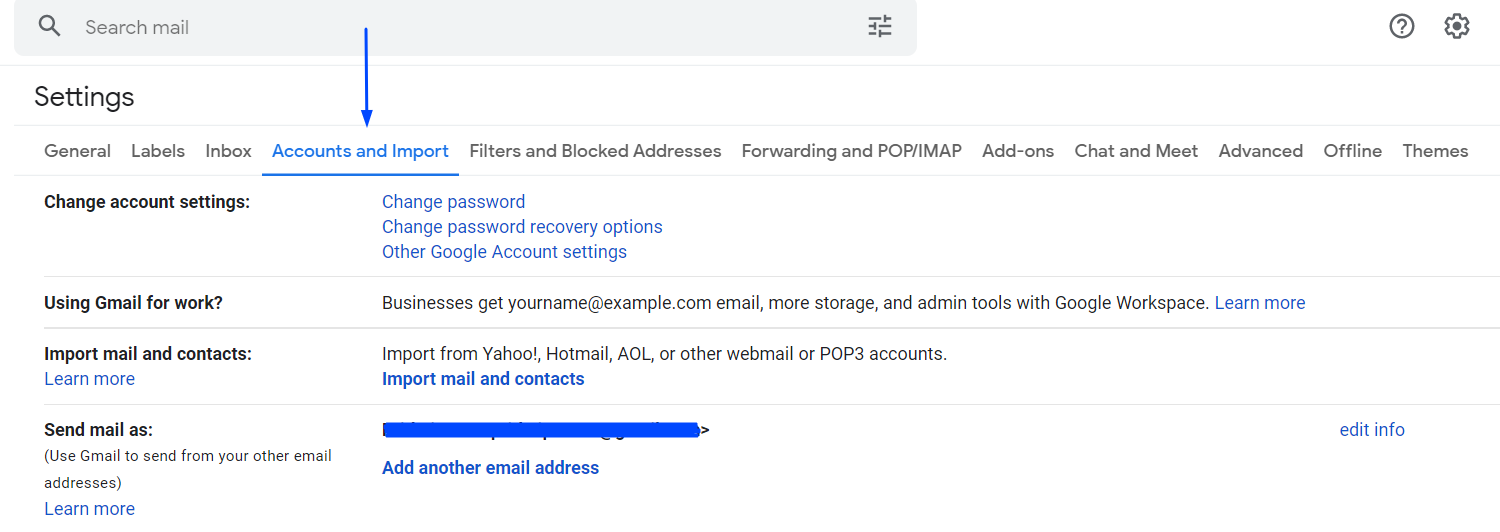1500x532 pixels.
Task: Open the Help question mark icon
Action: click(x=1402, y=27)
